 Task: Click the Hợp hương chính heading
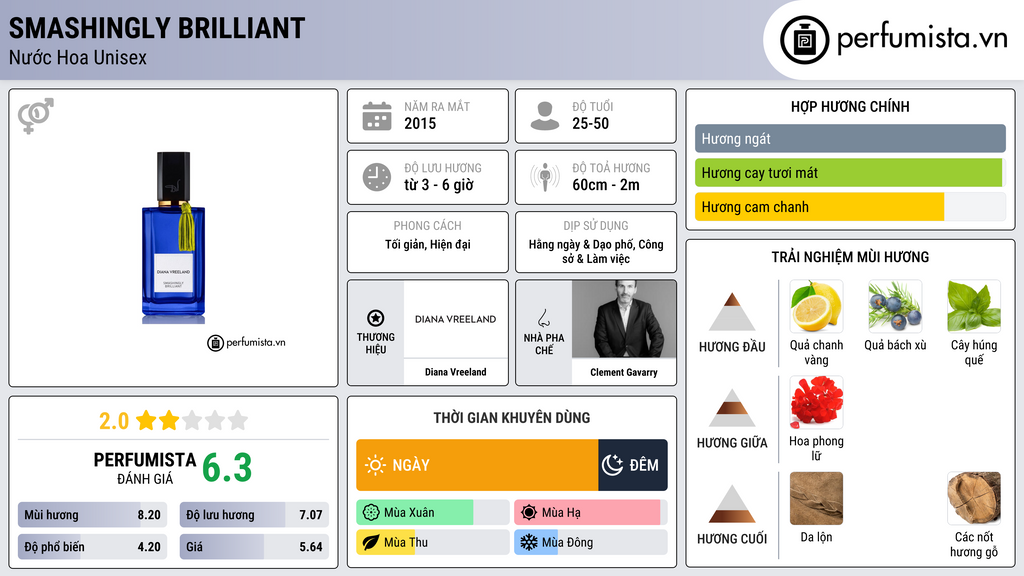pyautogui.click(x=850, y=106)
